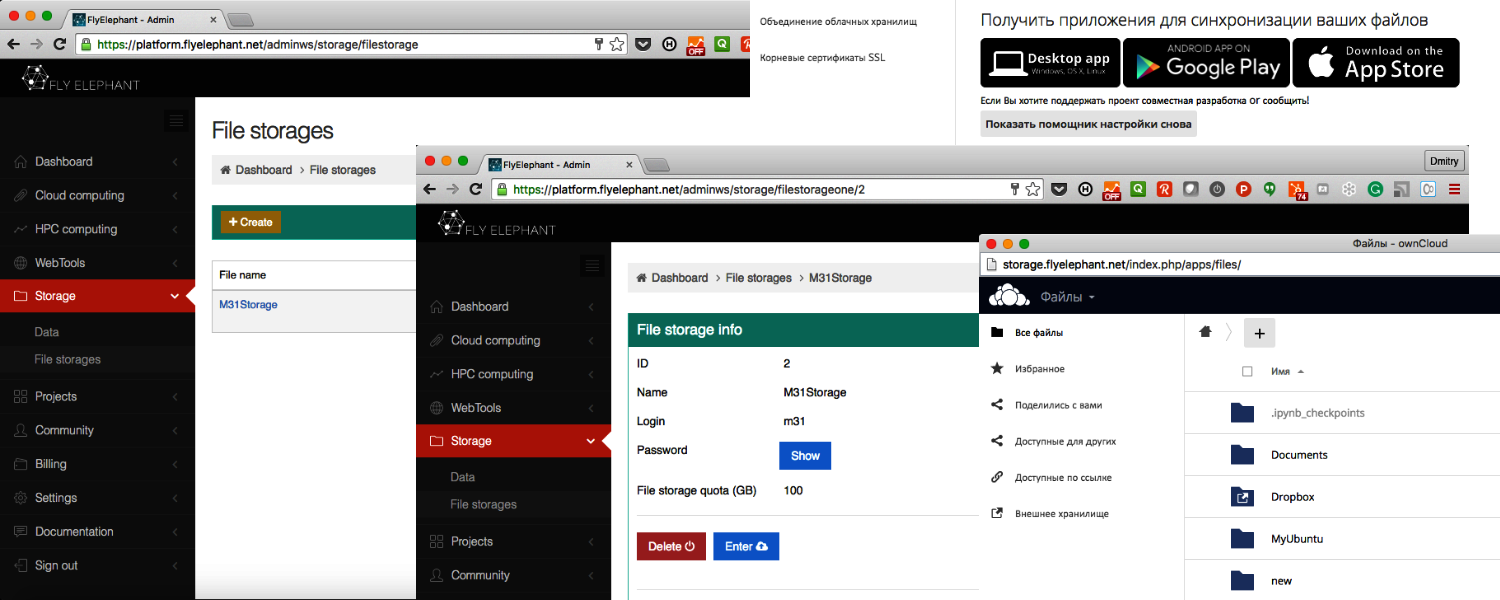Add a new item with the plus button in ownCloud
This screenshot has height=600, width=1500.
1259,333
